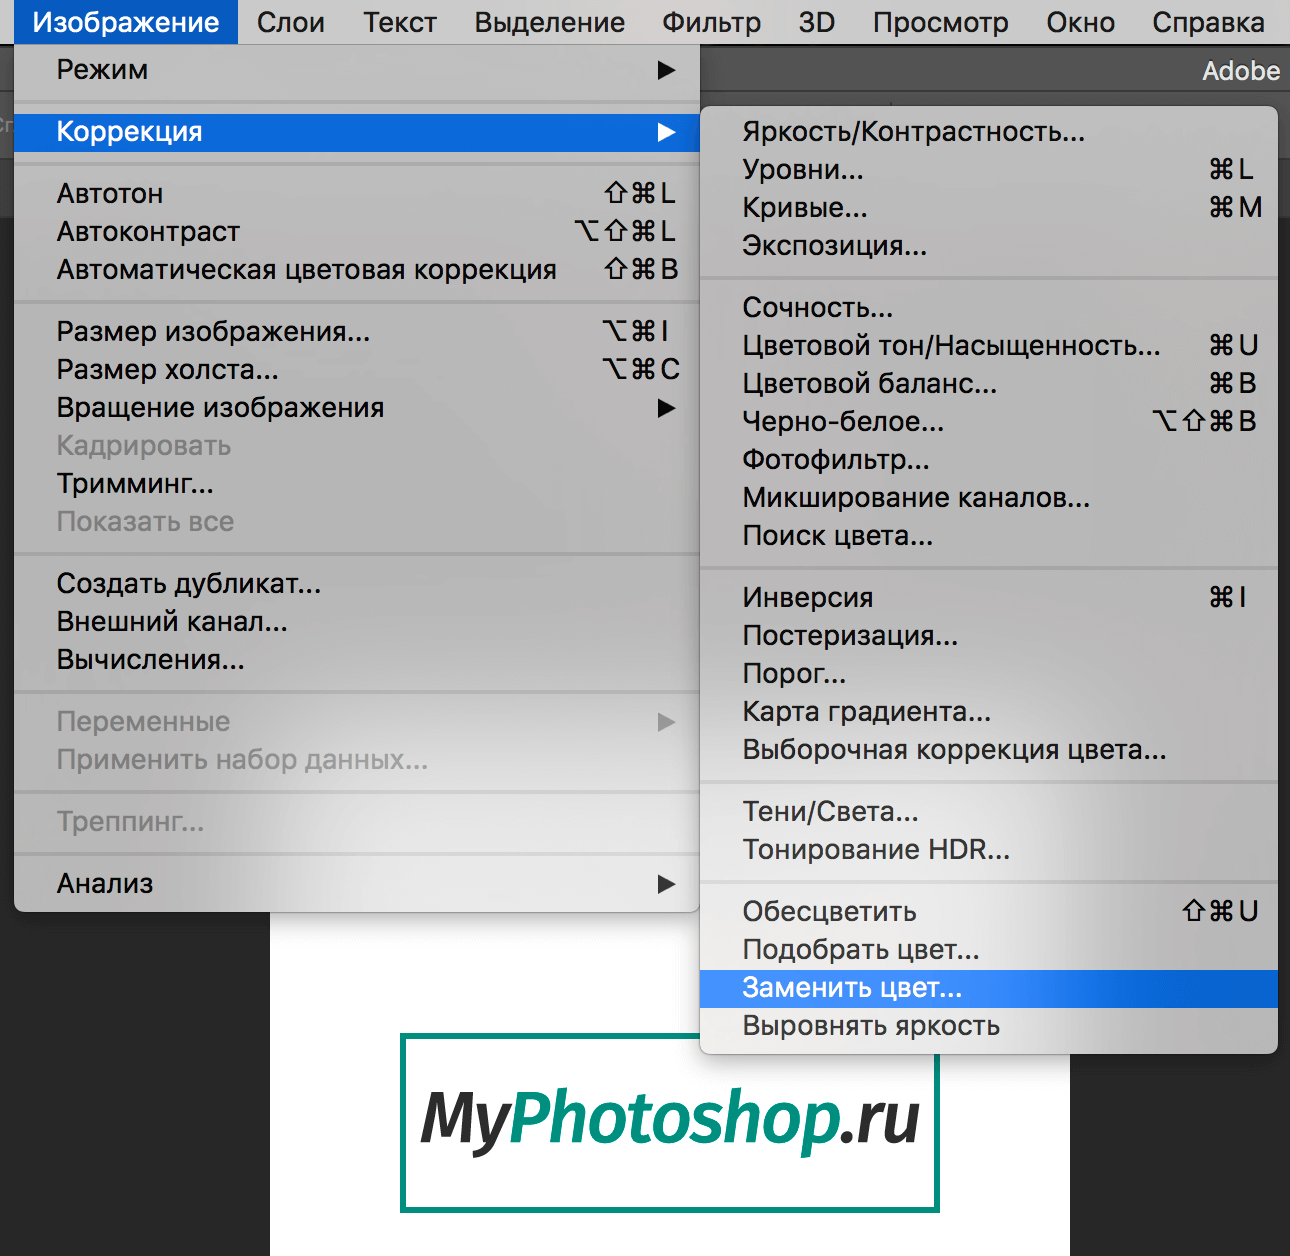Choose Создать дубликат

pos(188,583)
